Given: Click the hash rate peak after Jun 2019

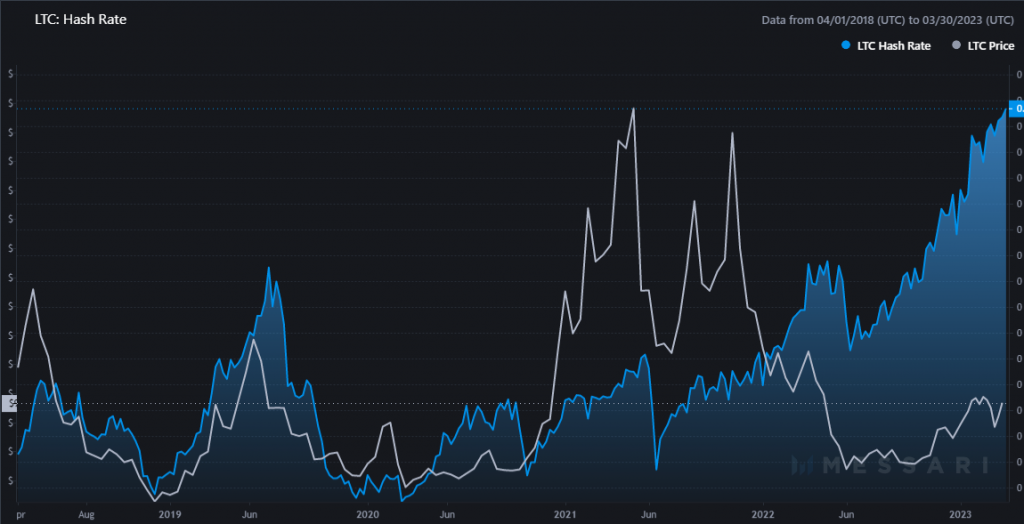Looking at the screenshot, I should 269,268.
